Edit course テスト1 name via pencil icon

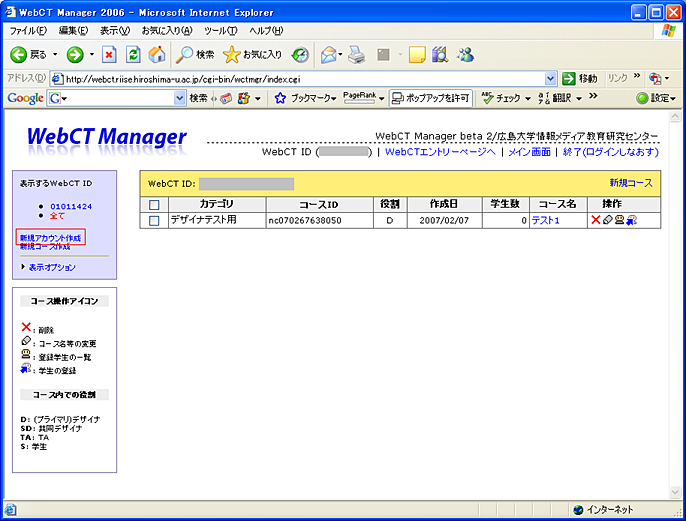click(607, 220)
